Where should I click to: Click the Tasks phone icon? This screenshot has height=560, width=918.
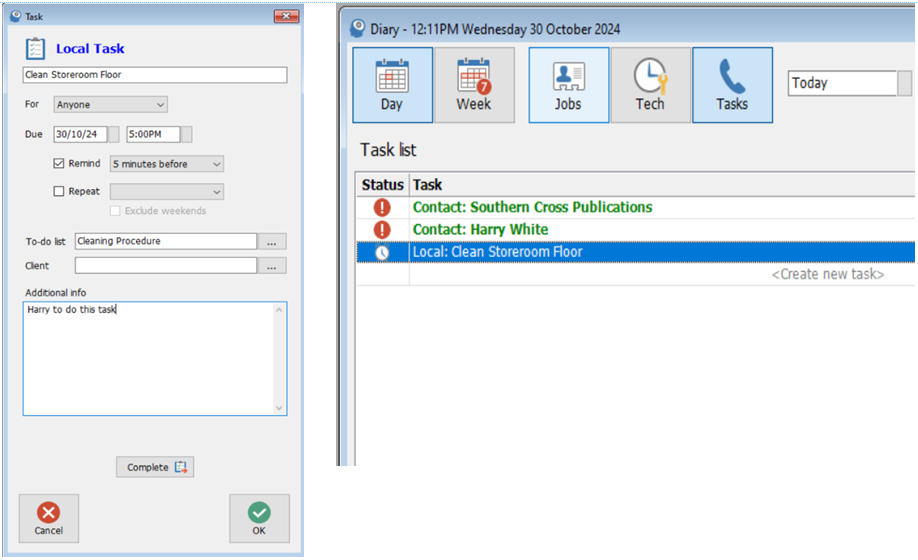pyautogui.click(x=732, y=85)
